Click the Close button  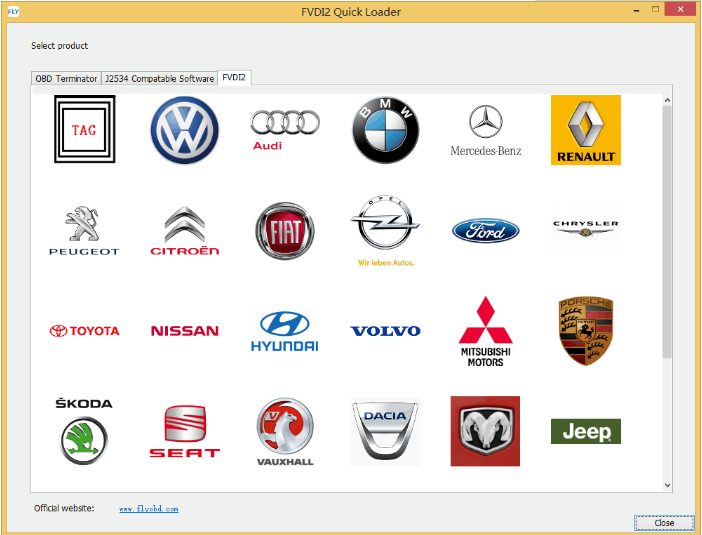point(664,523)
